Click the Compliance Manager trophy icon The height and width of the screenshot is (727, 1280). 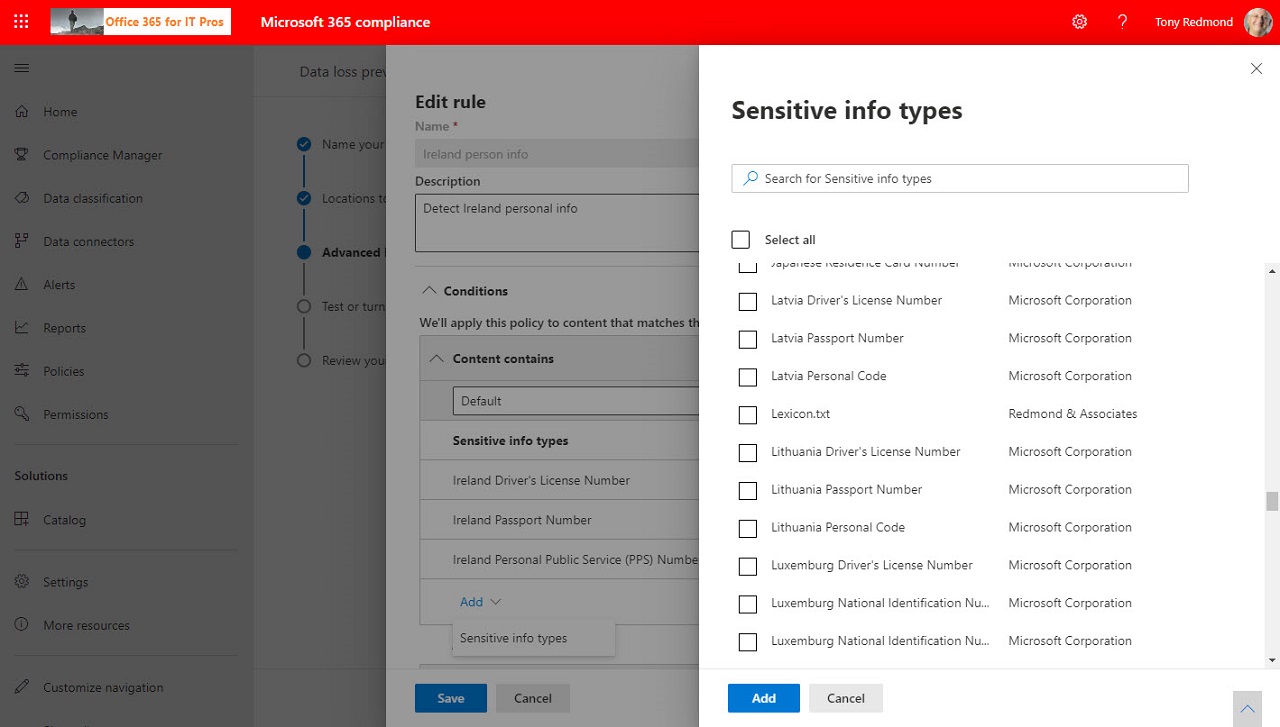22,155
